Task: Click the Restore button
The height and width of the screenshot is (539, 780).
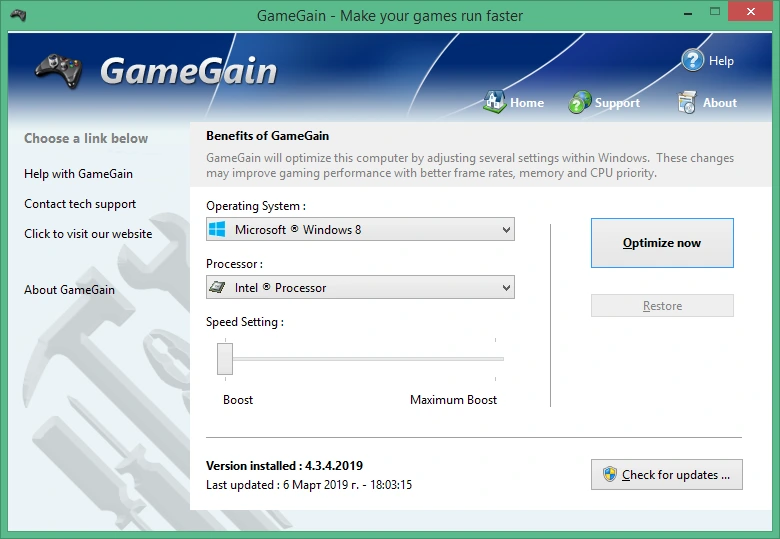Action: 662,305
